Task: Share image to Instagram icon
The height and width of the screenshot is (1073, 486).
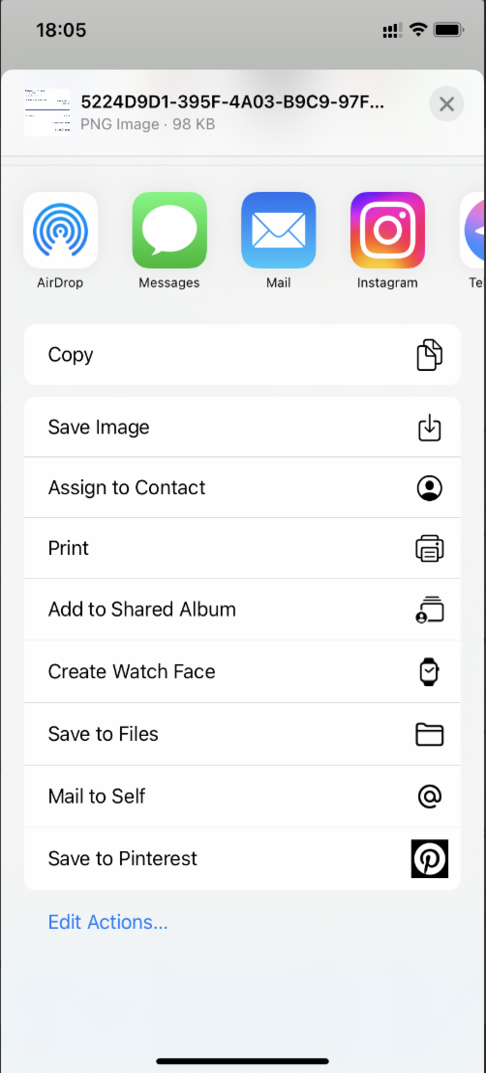Action: point(387,230)
